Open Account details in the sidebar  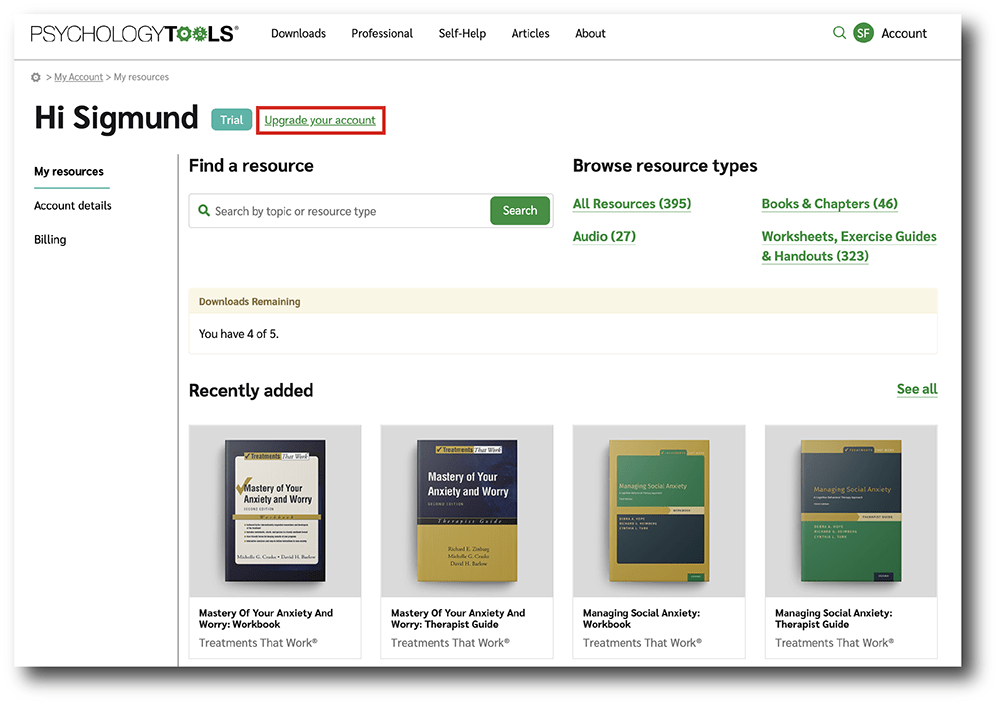point(73,205)
